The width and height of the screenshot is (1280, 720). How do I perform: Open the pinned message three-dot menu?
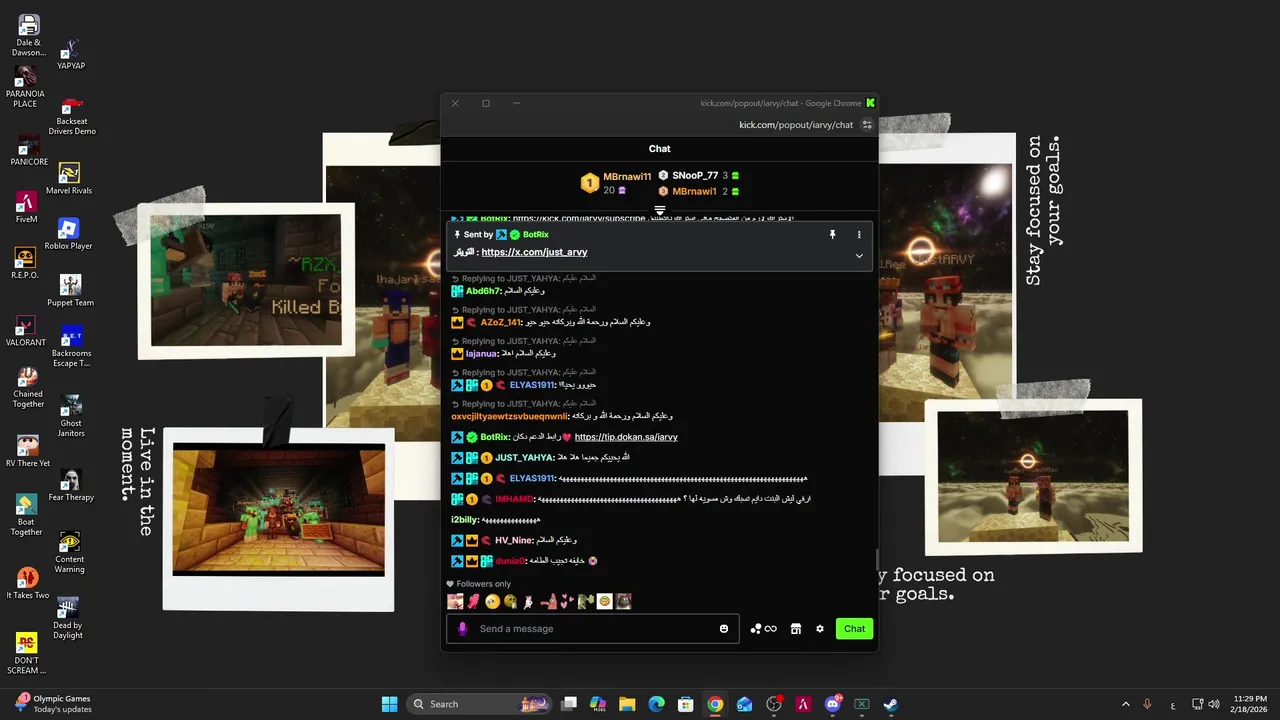(858, 234)
